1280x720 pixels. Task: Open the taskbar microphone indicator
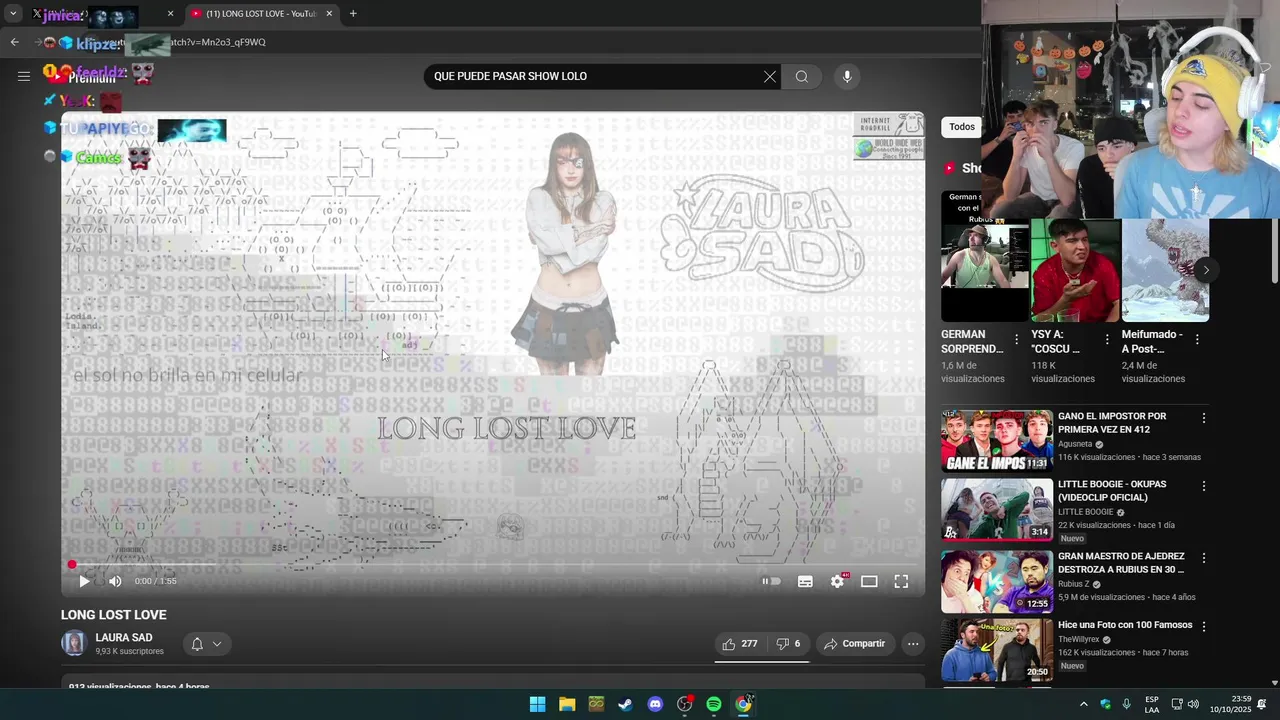tap(1126, 704)
